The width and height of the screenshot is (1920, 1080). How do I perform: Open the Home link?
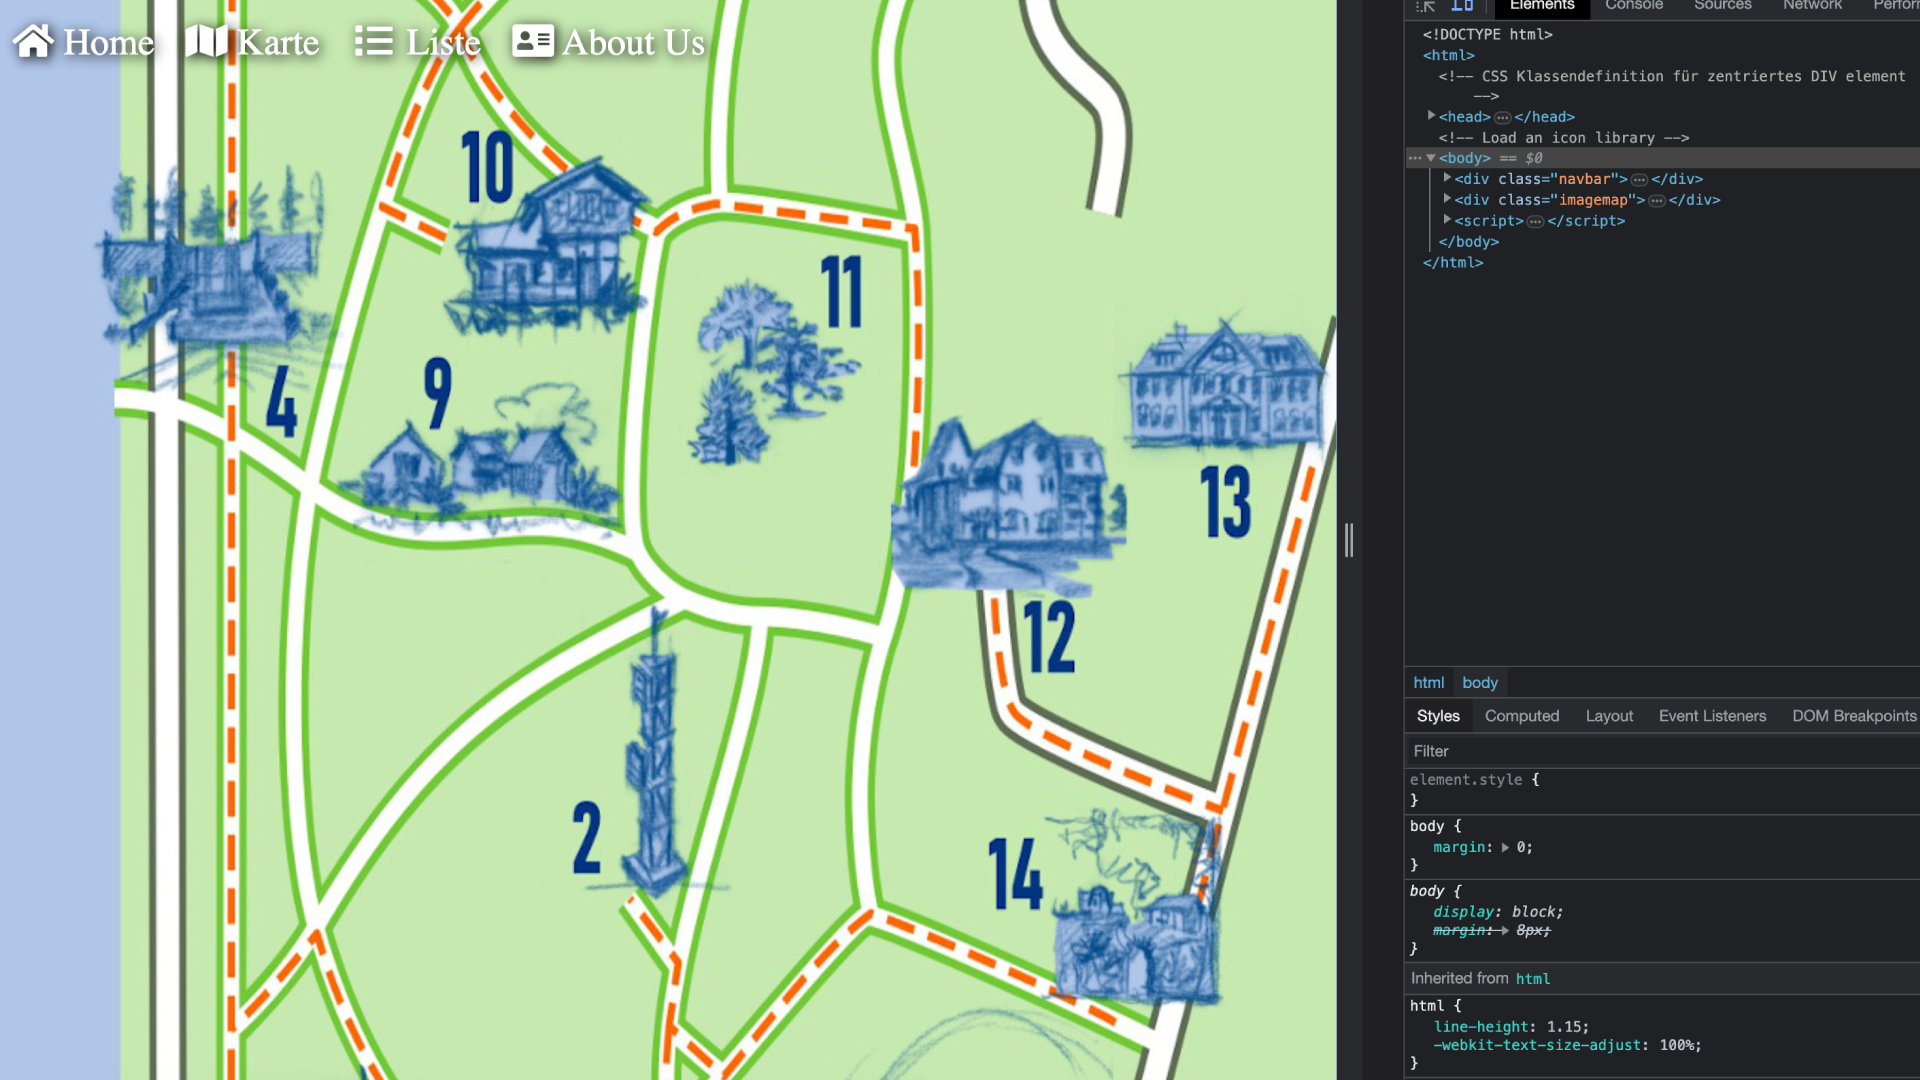pos(84,42)
